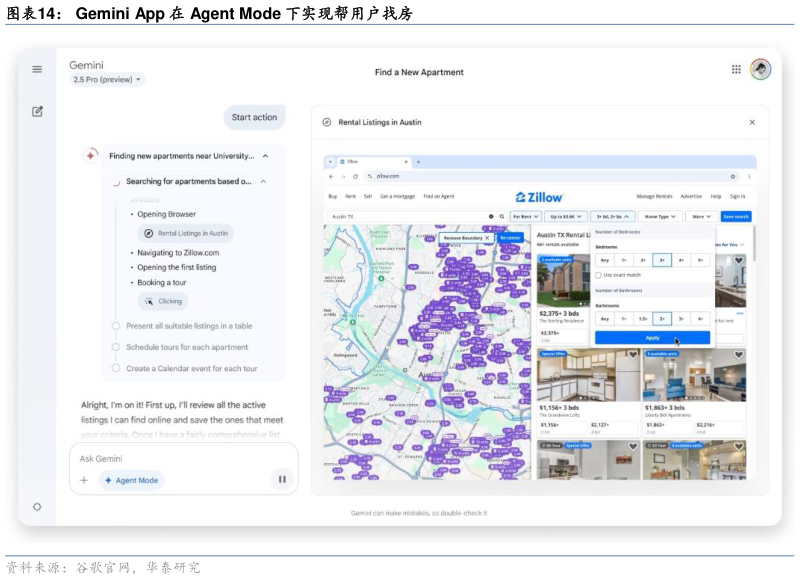
Task: Select 3+ Bathrooms option
Action: pyautogui.click(x=681, y=319)
